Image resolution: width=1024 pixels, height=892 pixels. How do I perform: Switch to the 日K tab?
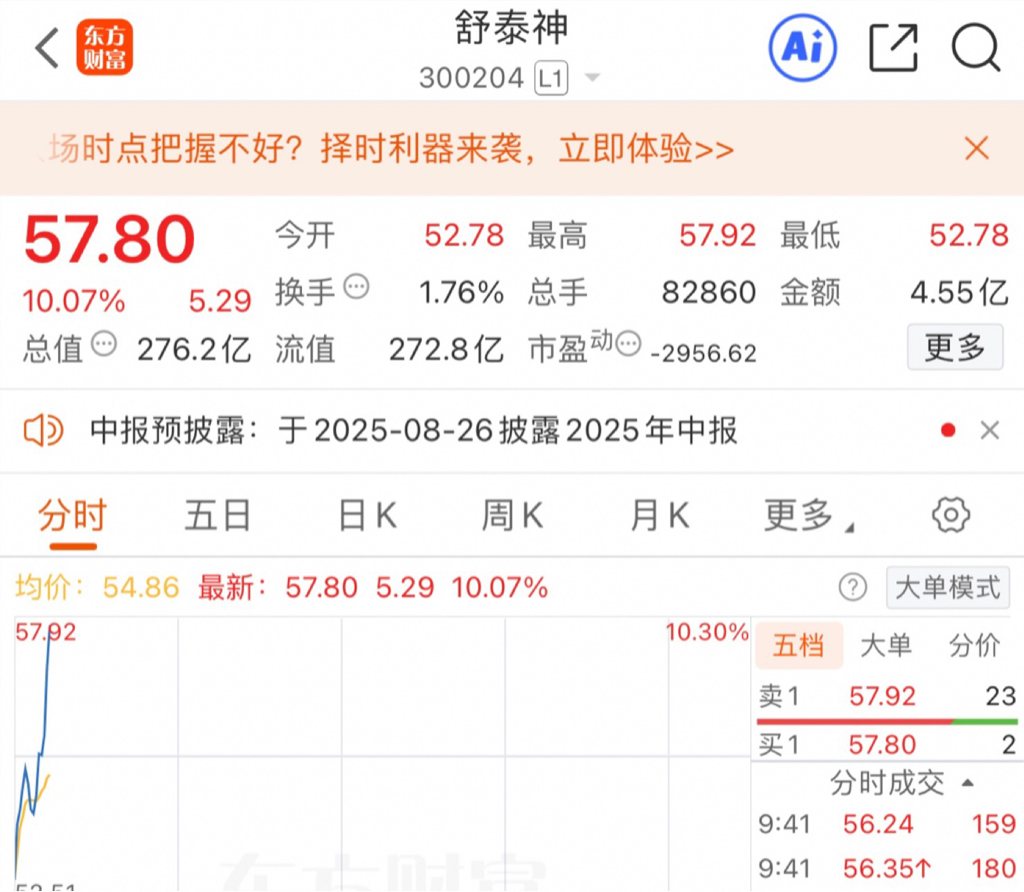tap(368, 516)
